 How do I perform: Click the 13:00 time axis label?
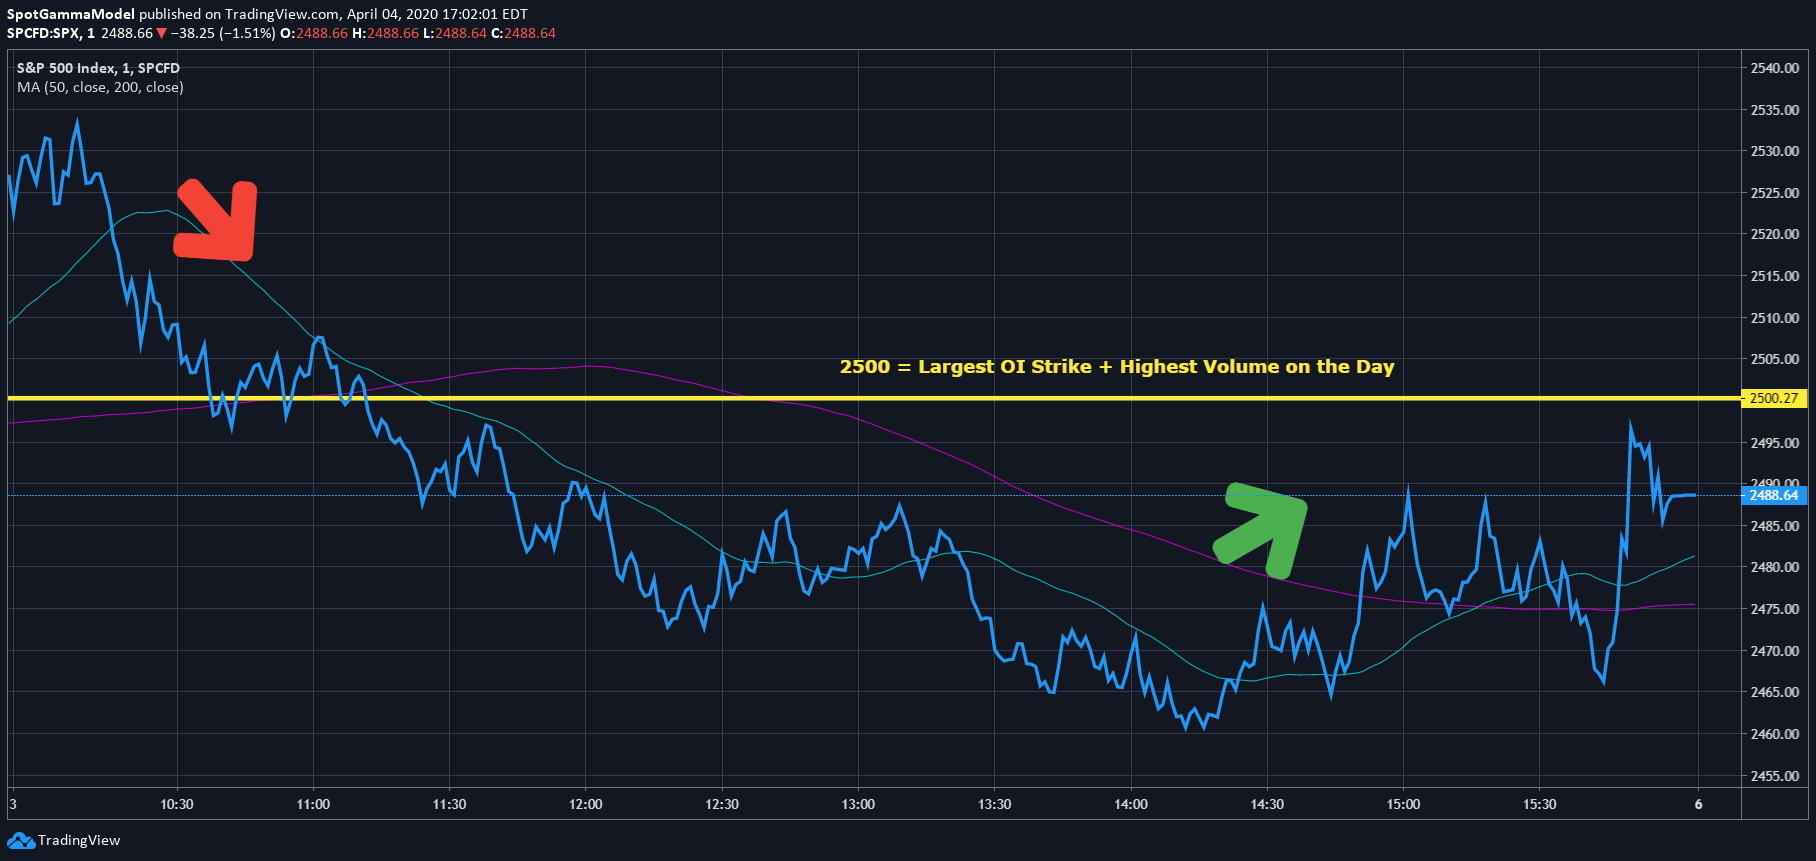(858, 804)
